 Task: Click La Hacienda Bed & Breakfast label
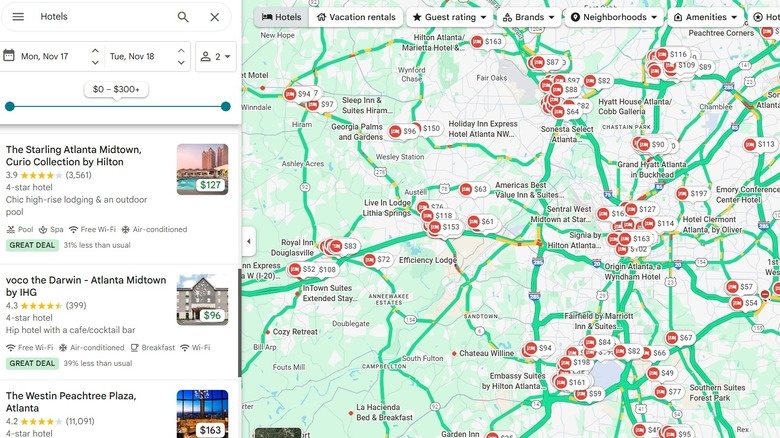pos(384,412)
